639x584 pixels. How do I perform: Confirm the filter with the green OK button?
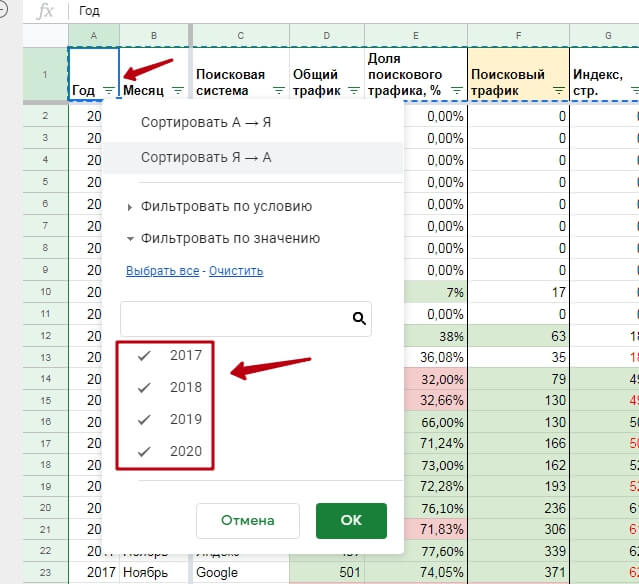click(x=351, y=520)
